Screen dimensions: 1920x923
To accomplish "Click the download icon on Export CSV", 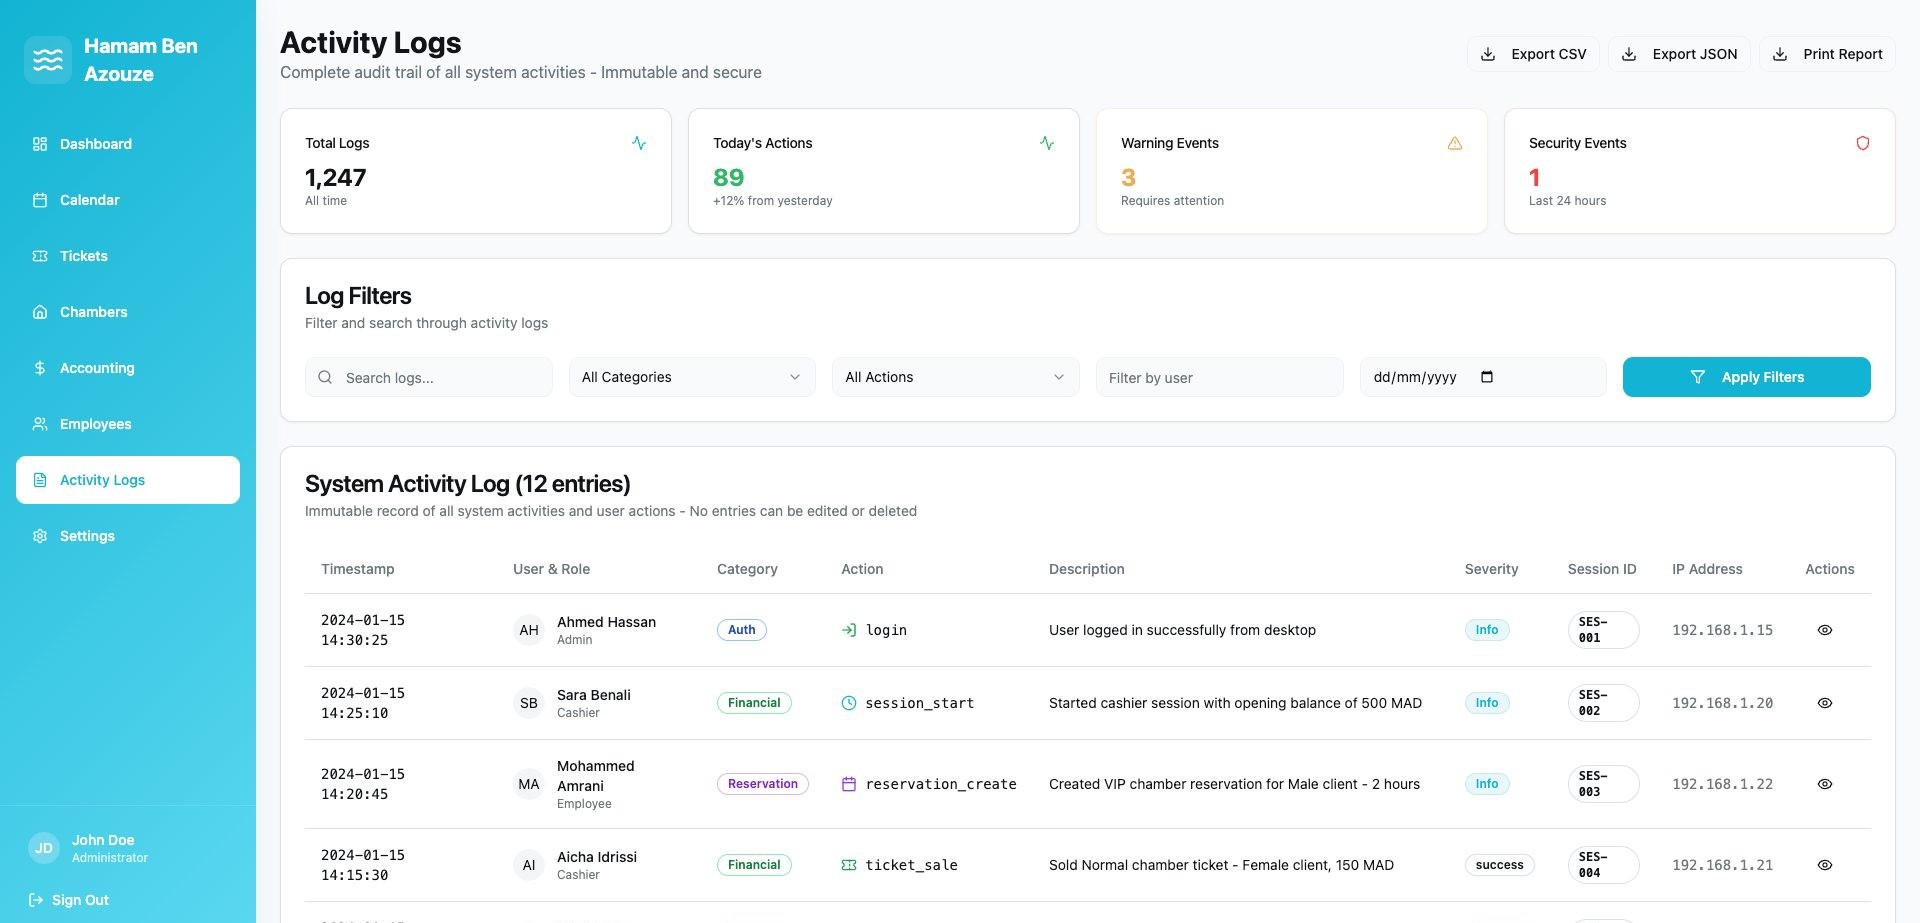I will (x=1488, y=54).
